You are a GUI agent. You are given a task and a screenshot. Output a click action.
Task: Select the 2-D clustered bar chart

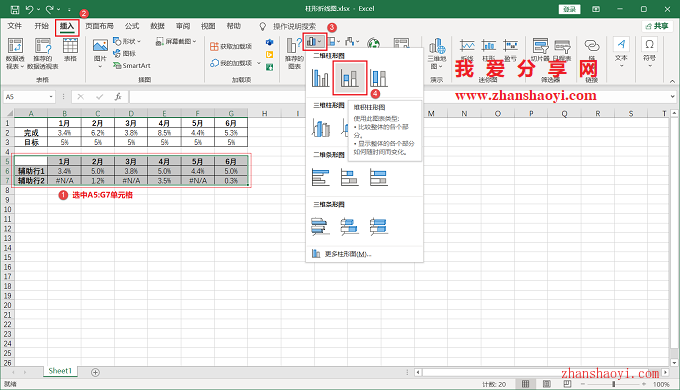coord(320,177)
